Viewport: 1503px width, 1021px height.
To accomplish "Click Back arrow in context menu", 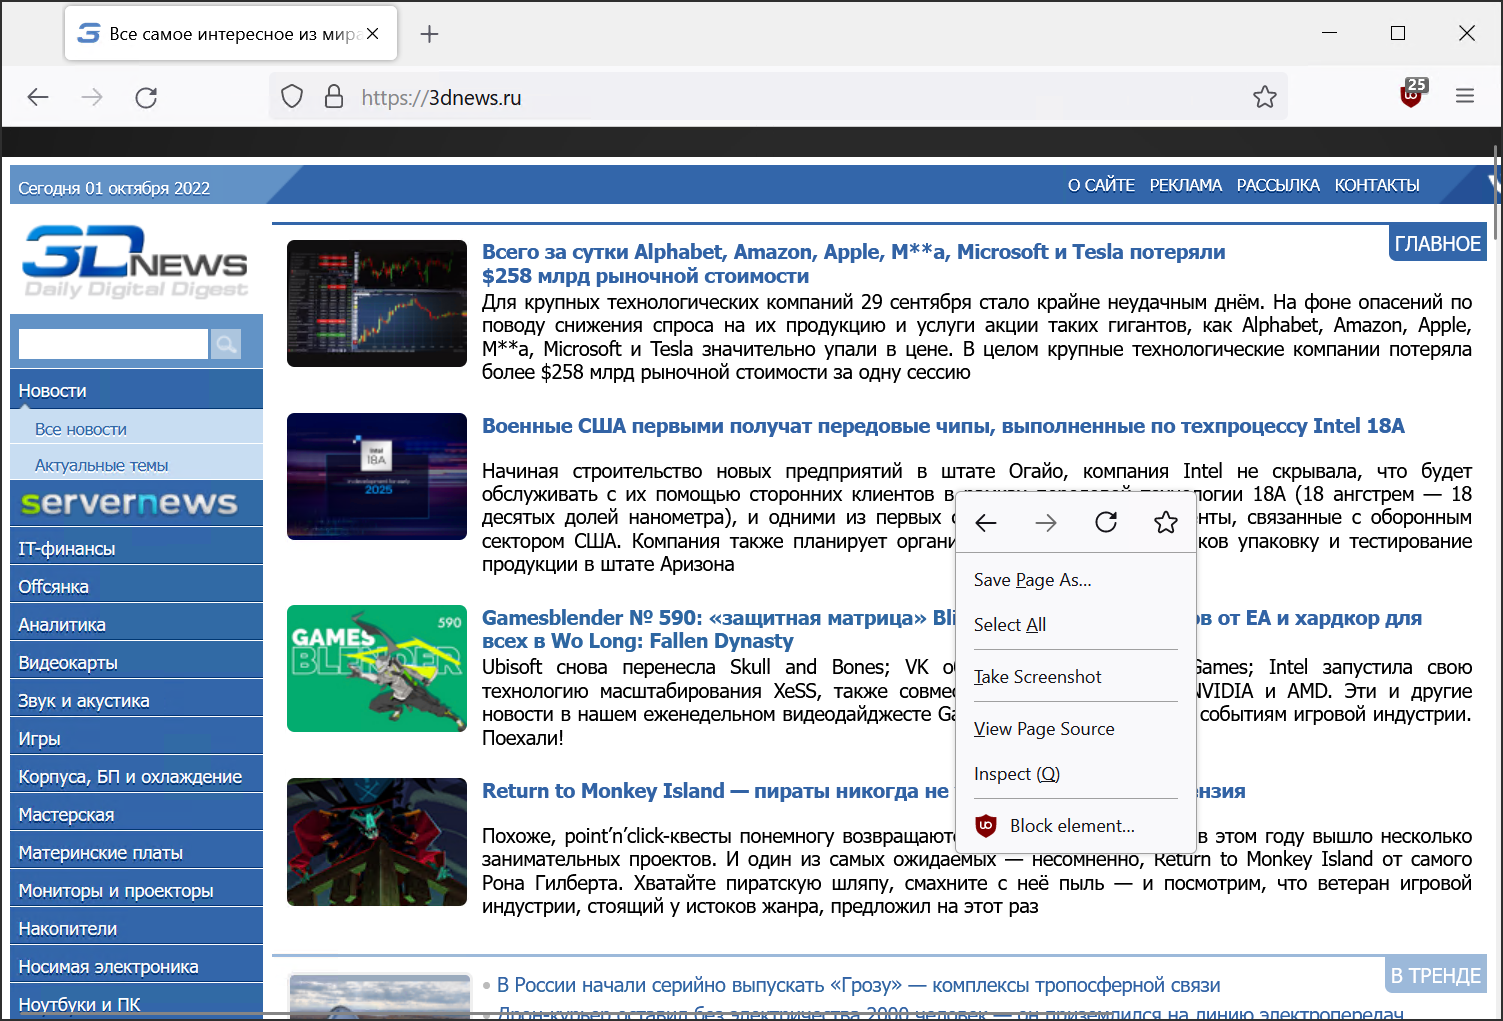I will [x=986, y=523].
